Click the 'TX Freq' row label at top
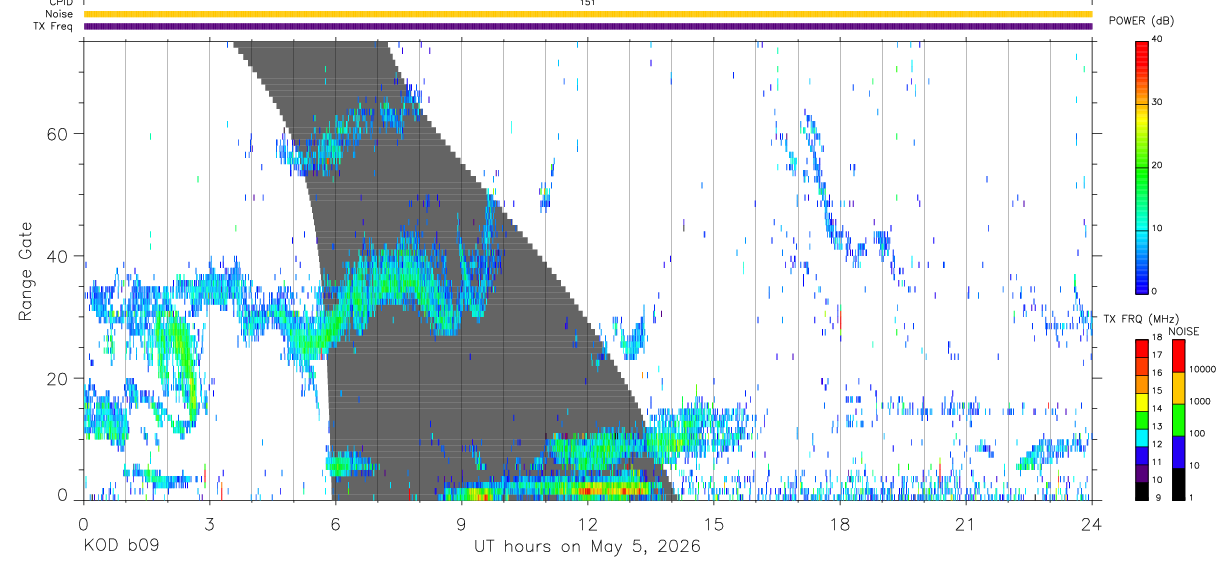This screenshot has width=1228, height=567. click(x=54, y=26)
